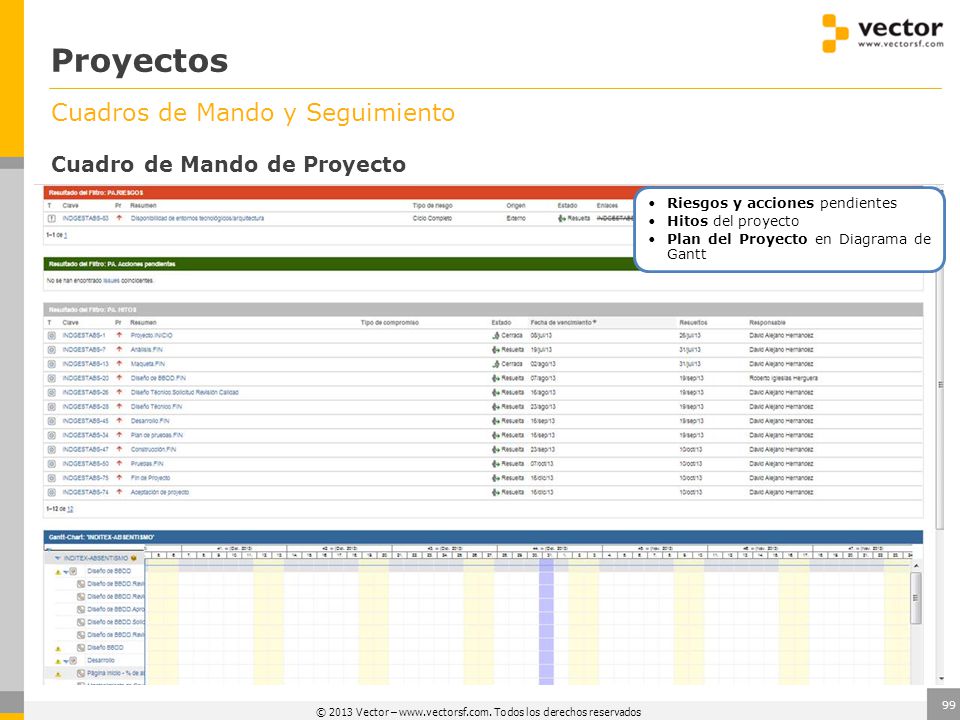Click the issue type icon for INDGESTABS-83
The image size is (960, 720).
click(x=51, y=219)
